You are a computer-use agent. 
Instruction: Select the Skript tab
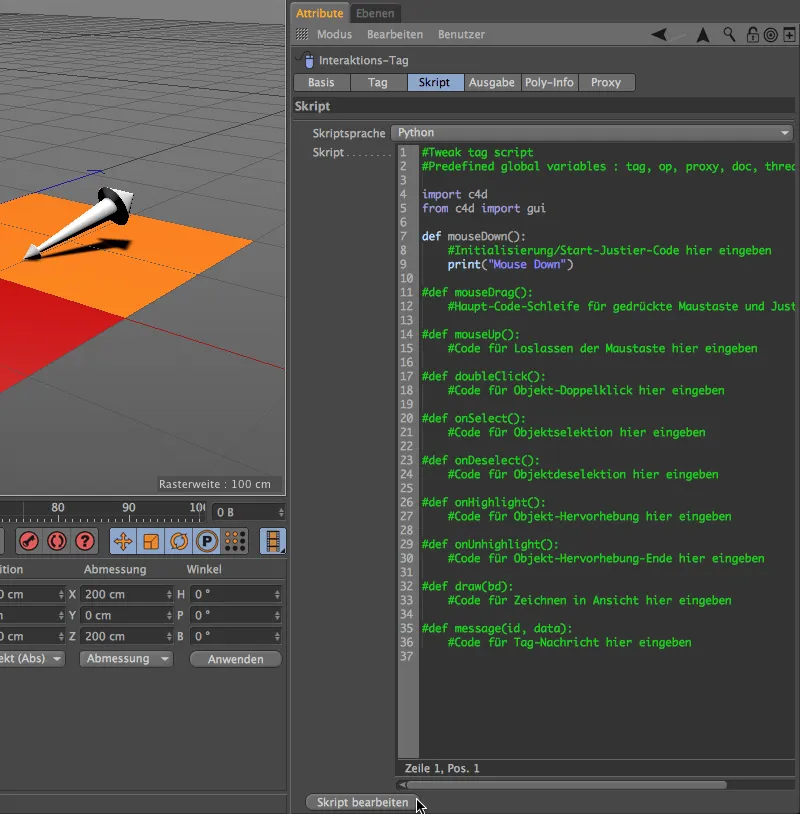435,82
